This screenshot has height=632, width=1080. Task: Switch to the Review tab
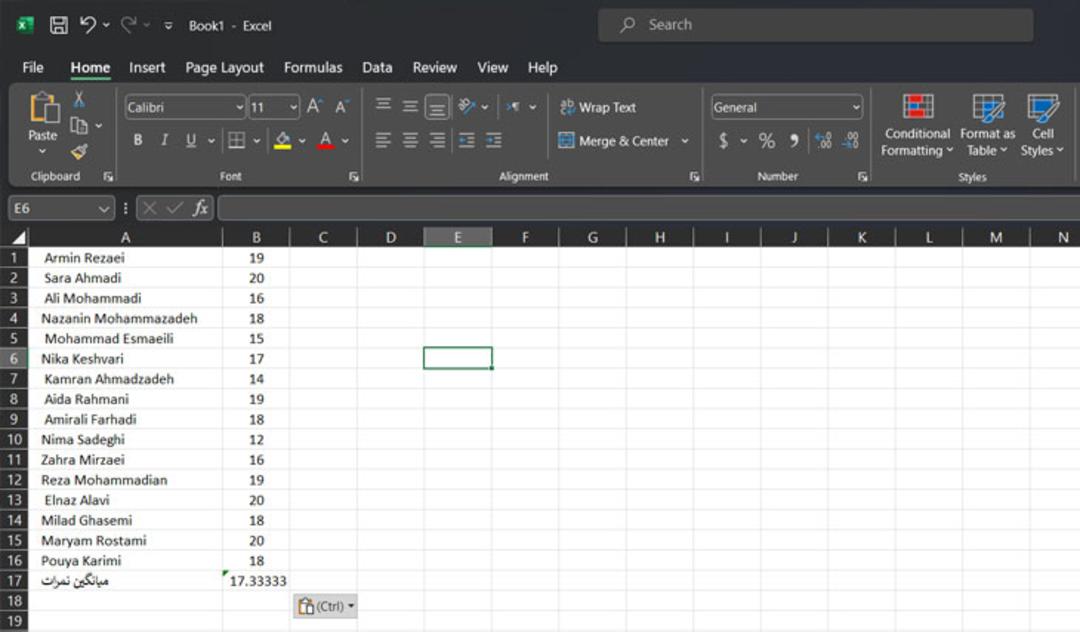(435, 67)
